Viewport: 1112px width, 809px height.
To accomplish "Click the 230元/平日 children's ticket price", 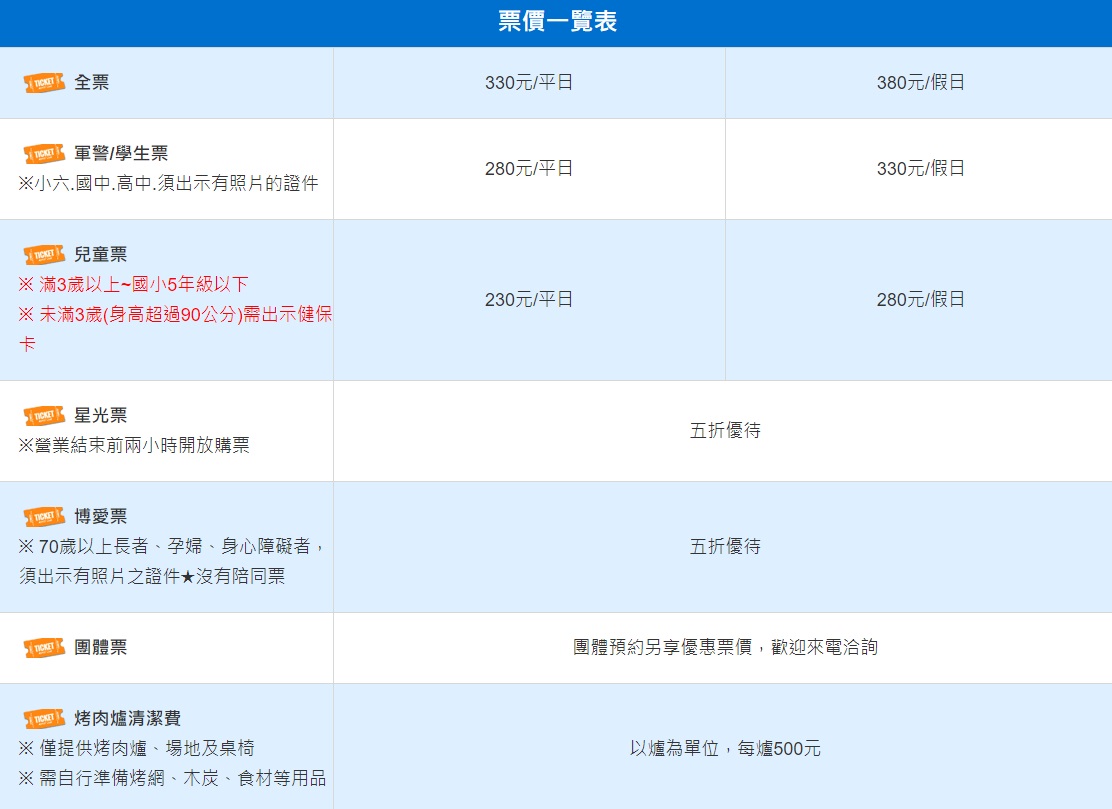I will coord(529,299).
